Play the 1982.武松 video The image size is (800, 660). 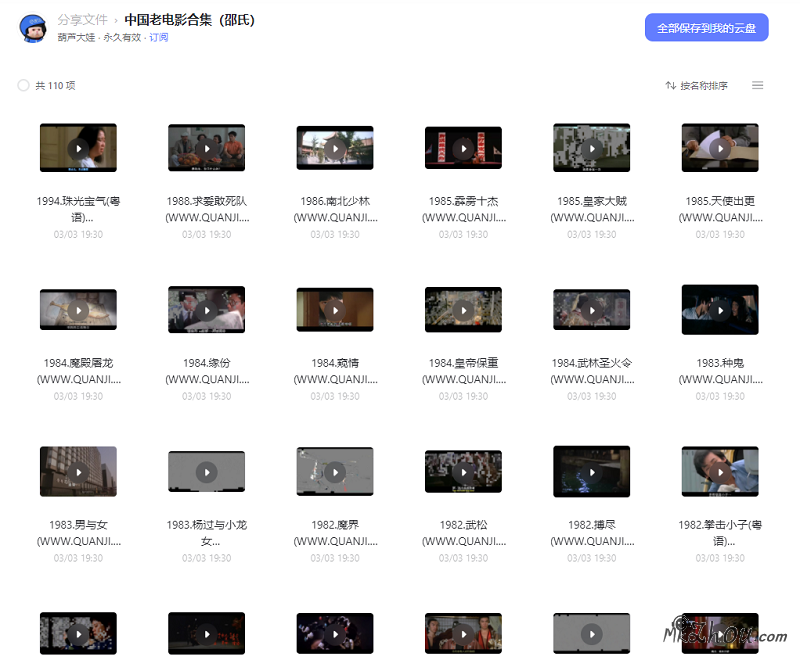click(x=463, y=472)
